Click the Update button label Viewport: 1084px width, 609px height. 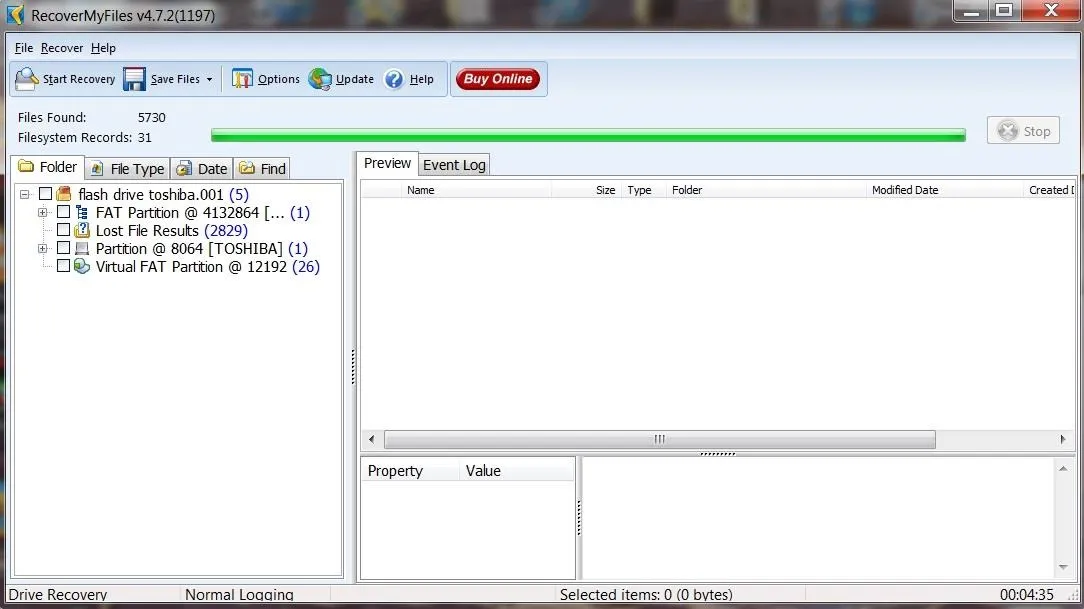(x=355, y=79)
